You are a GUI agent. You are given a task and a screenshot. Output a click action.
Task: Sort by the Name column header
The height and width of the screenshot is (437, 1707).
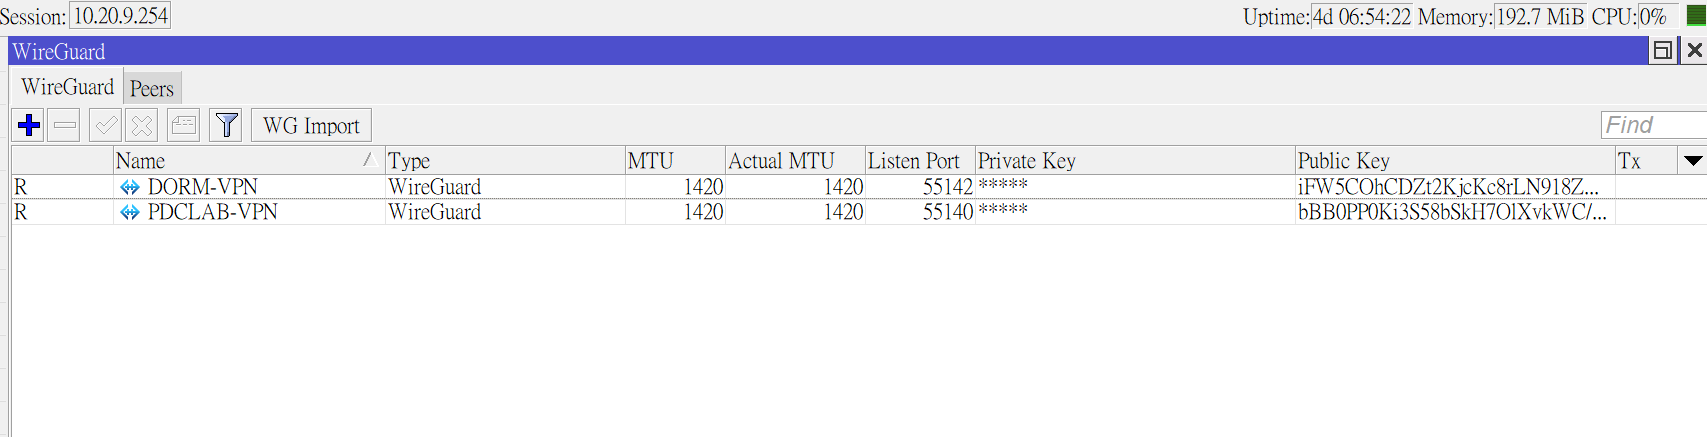point(240,161)
